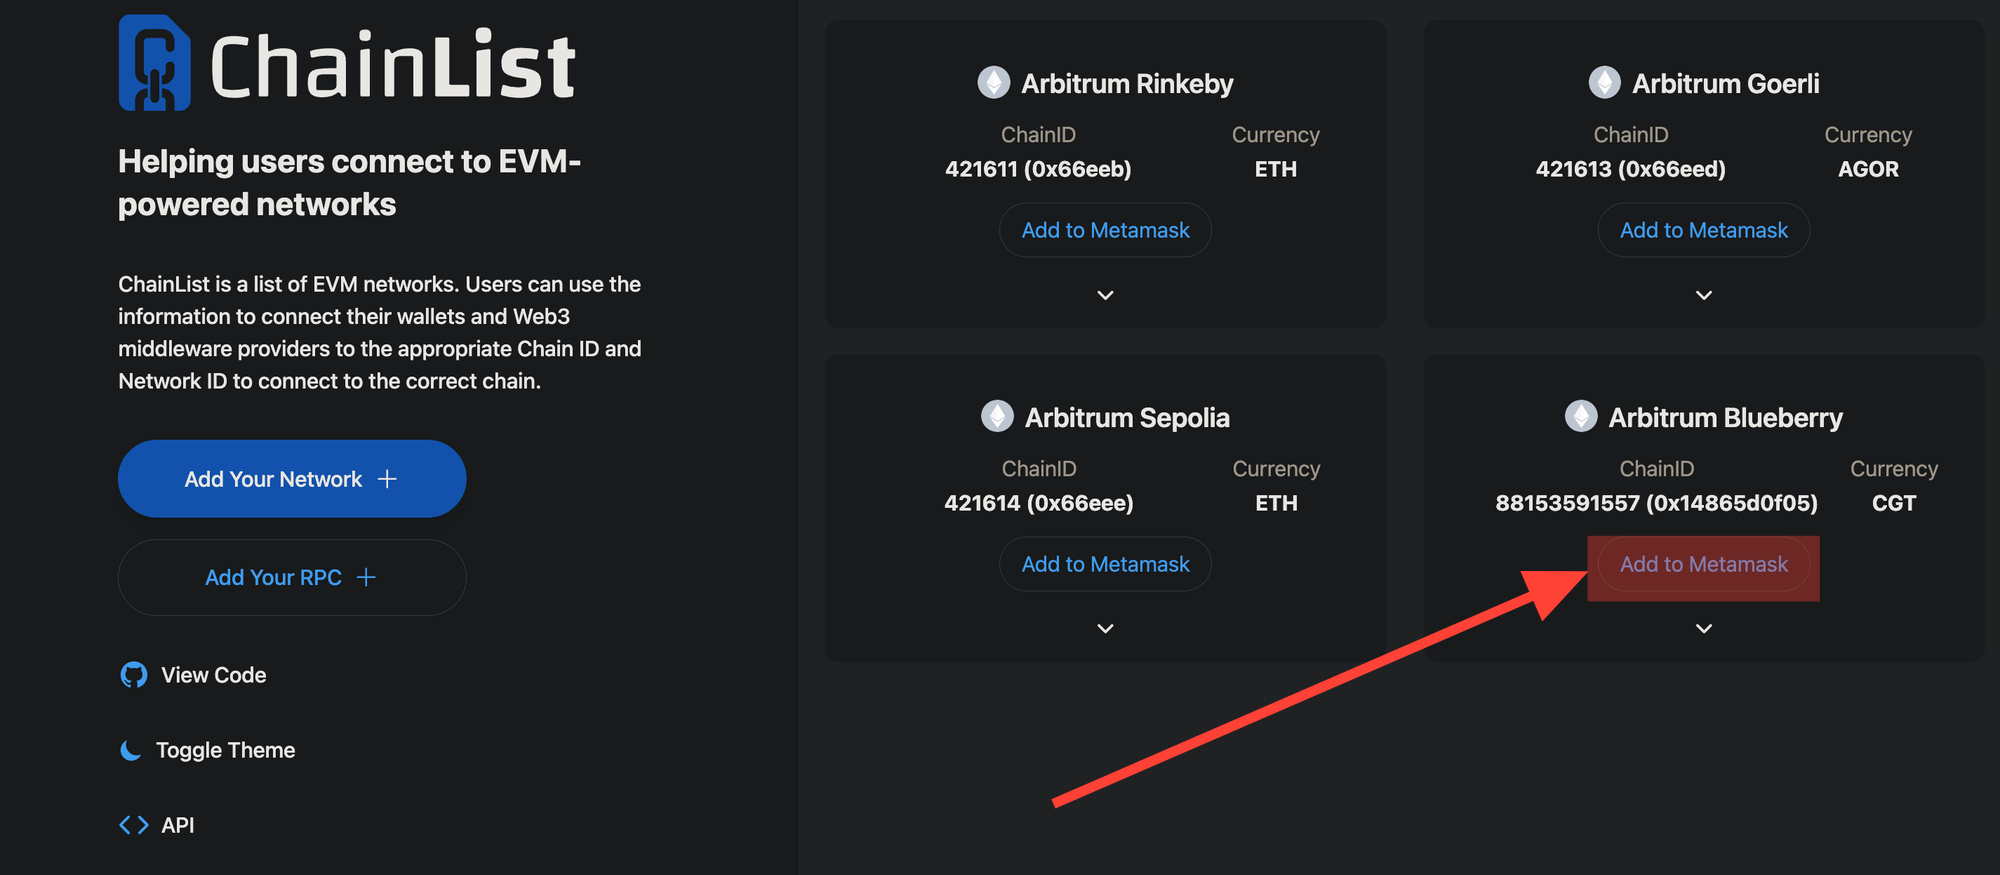This screenshot has width=2000, height=875.
Task: Add Arbitrum Blueberry to Metamask
Action: 1704,565
